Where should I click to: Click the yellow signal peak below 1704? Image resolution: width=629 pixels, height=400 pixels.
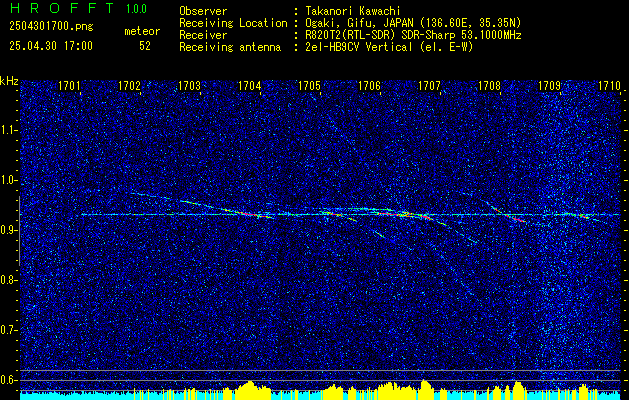(x=251, y=388)
